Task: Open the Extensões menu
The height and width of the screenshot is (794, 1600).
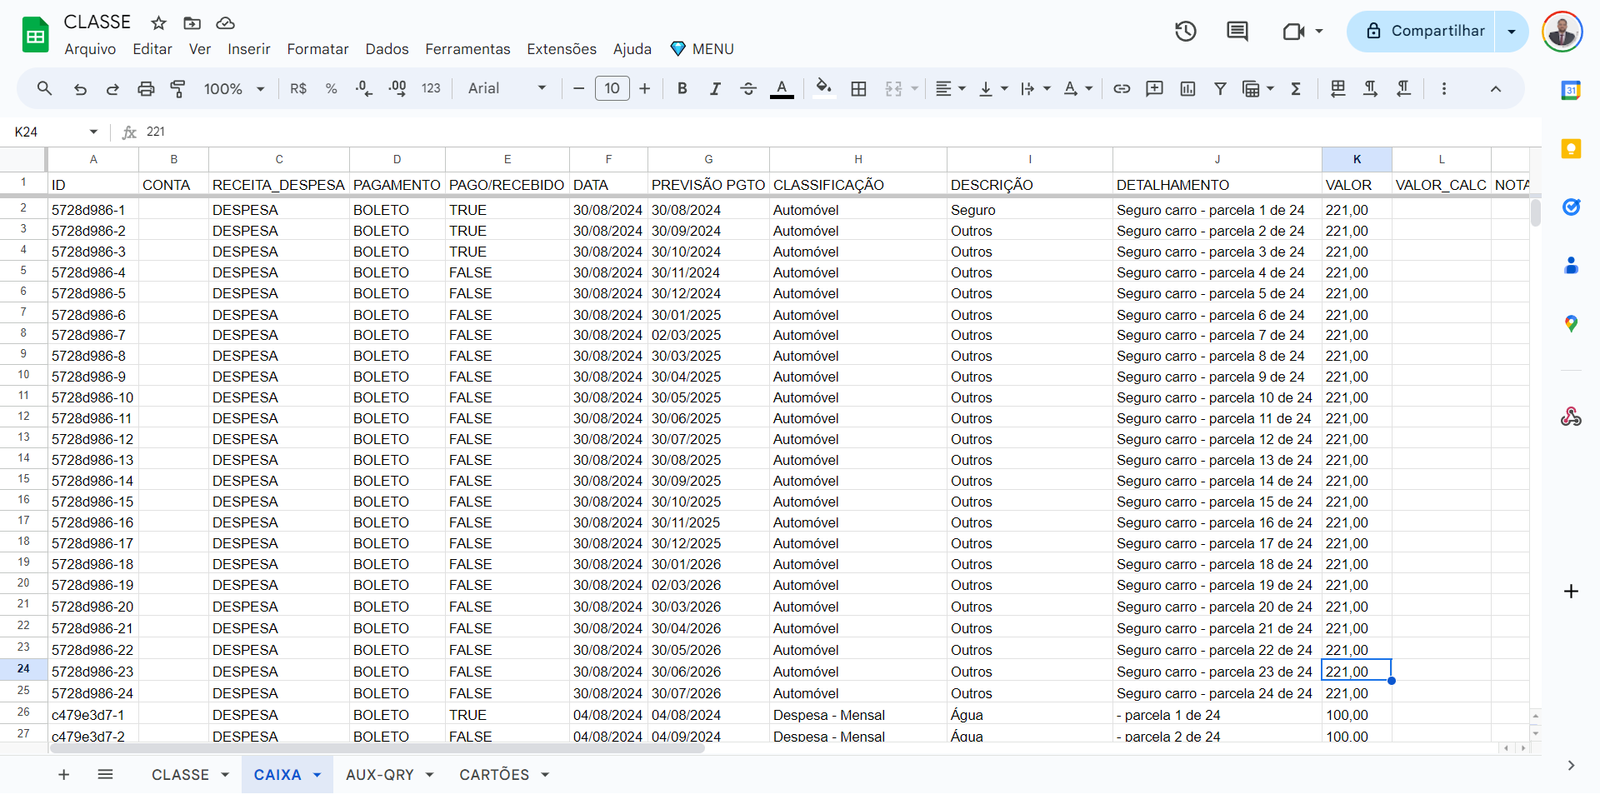Action: coord(562,49)
